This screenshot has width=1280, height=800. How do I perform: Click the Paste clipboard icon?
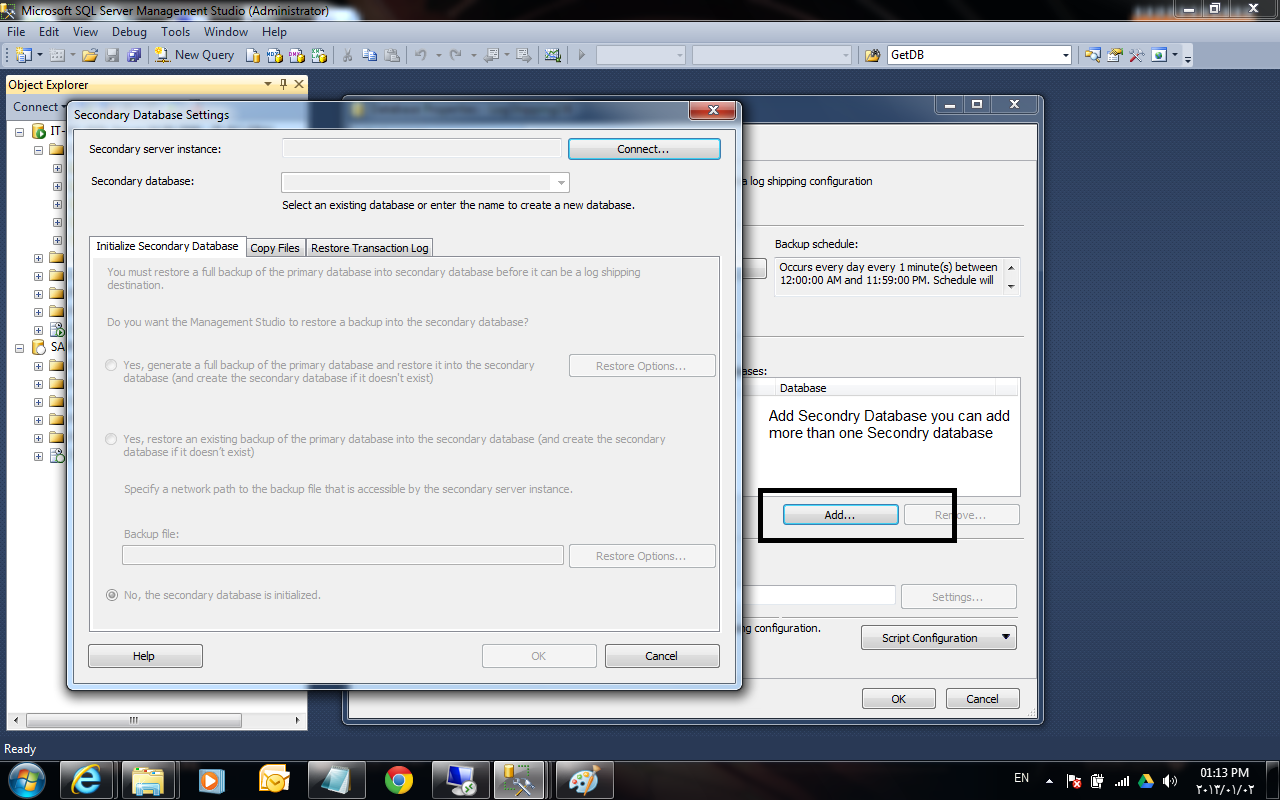click(393, 55)
